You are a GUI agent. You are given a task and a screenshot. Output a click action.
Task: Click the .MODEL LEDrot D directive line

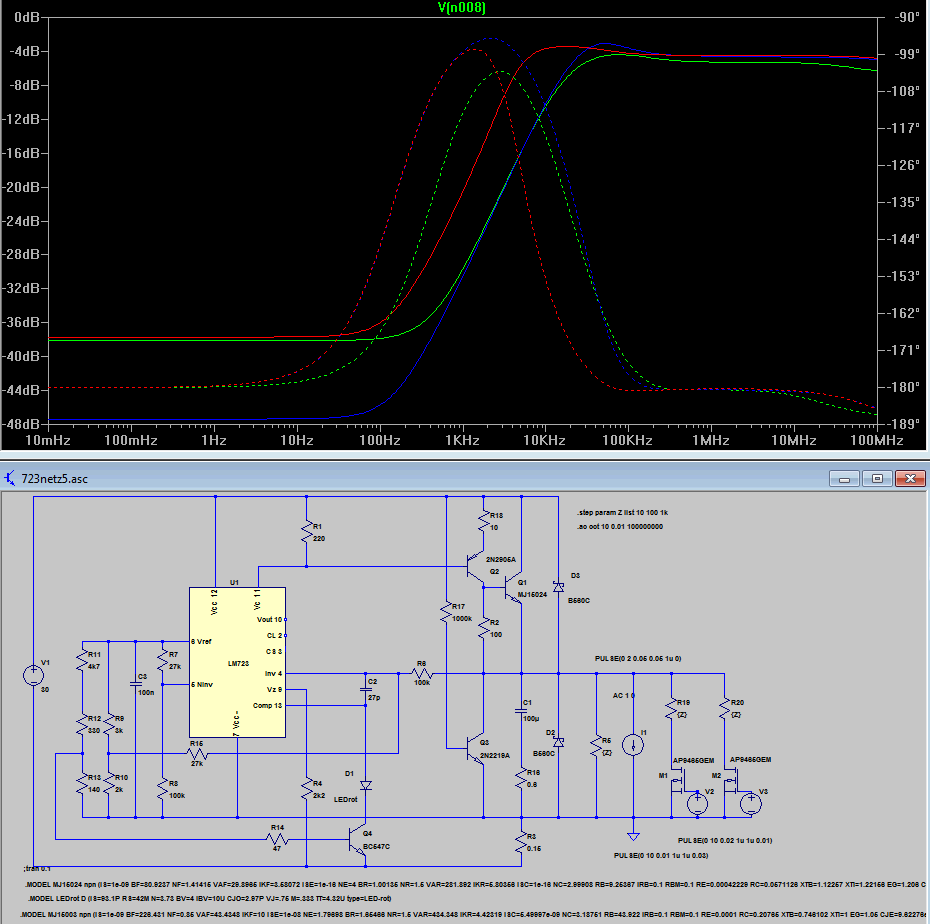(210, 898)
